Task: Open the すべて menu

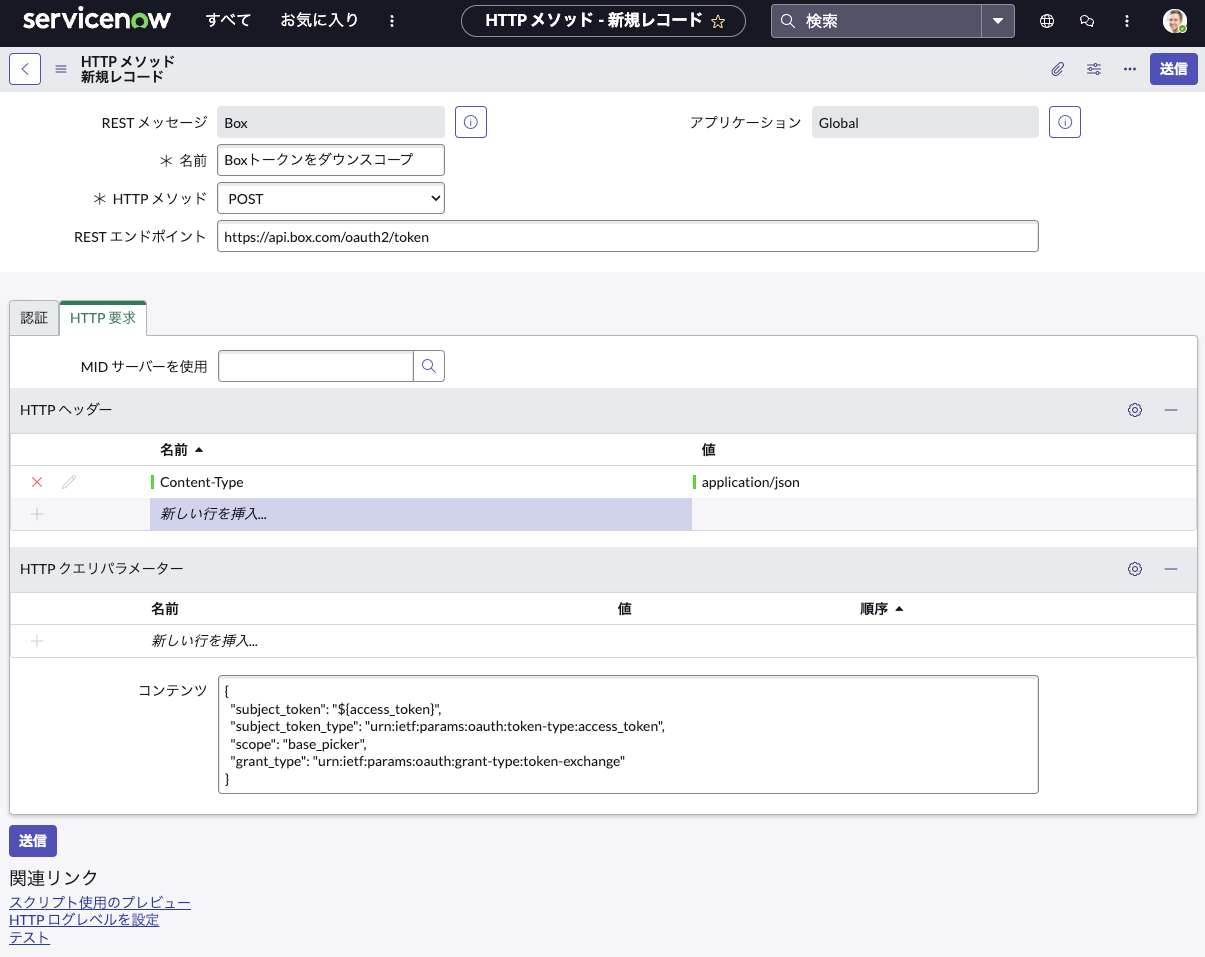Action: click(x=228, y=20)
